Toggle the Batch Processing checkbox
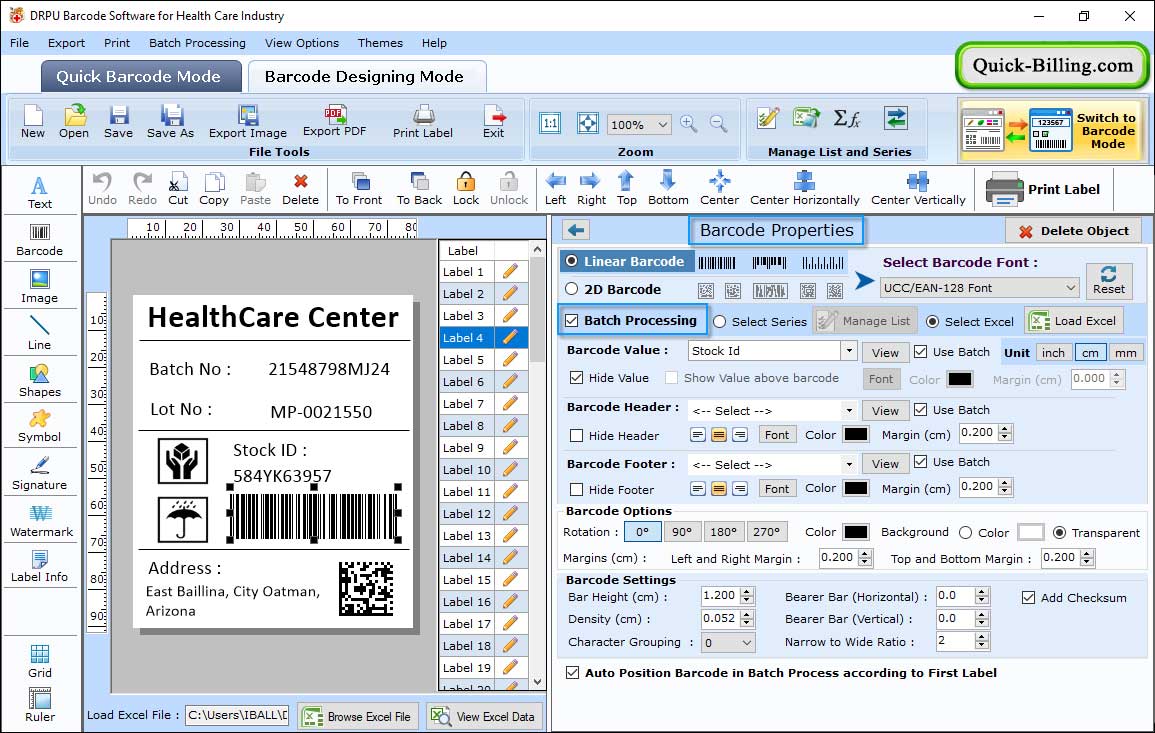The height and width of the screenshot is (733, 1155). pyautogui.click(x=572, y=320)
